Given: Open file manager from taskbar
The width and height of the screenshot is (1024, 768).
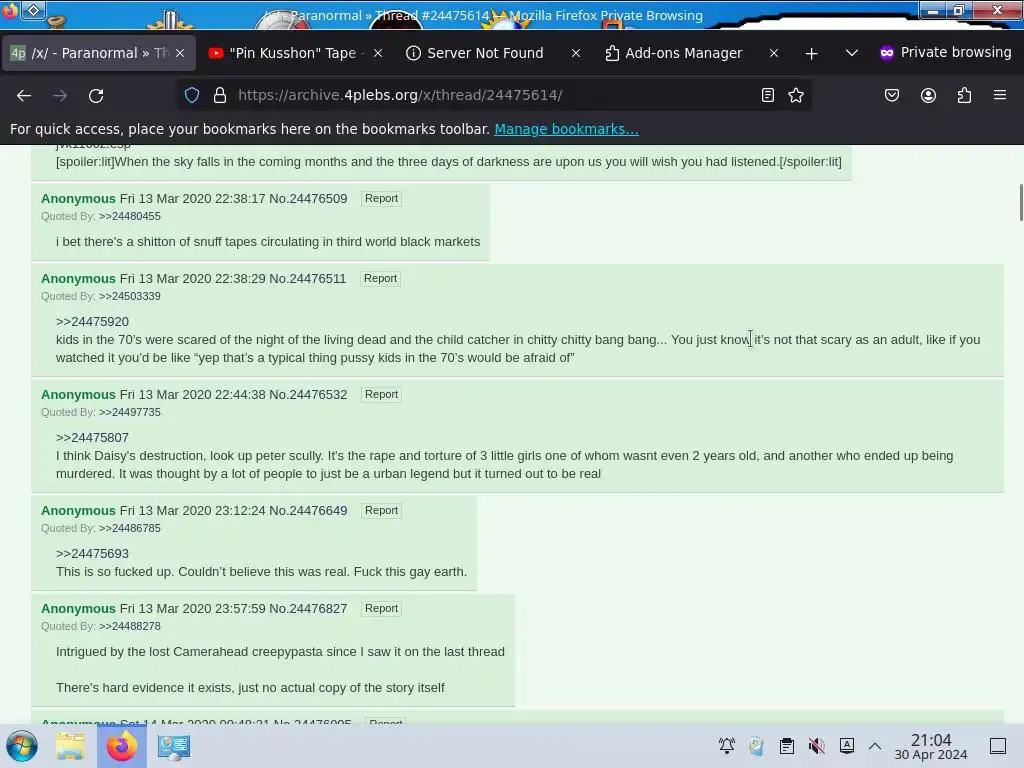Looking at the screenshot, I should 70,746.
